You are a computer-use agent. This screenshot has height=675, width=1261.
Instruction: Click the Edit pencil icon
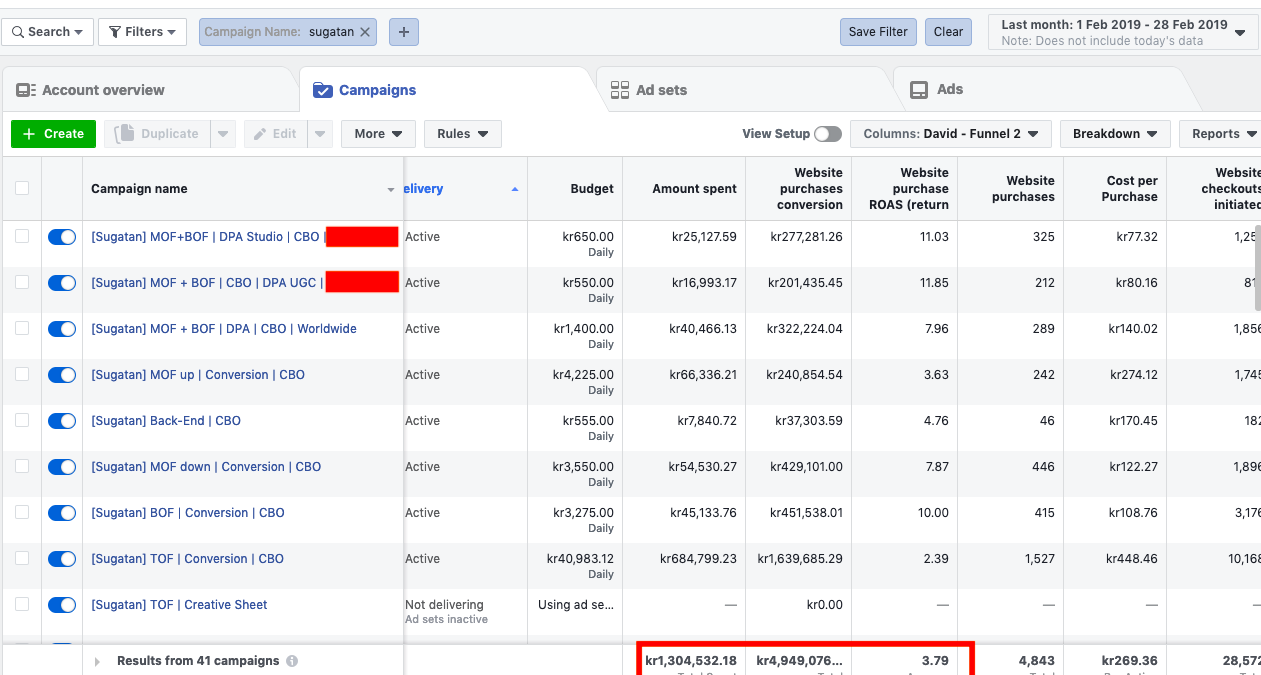tap(258, 133)
